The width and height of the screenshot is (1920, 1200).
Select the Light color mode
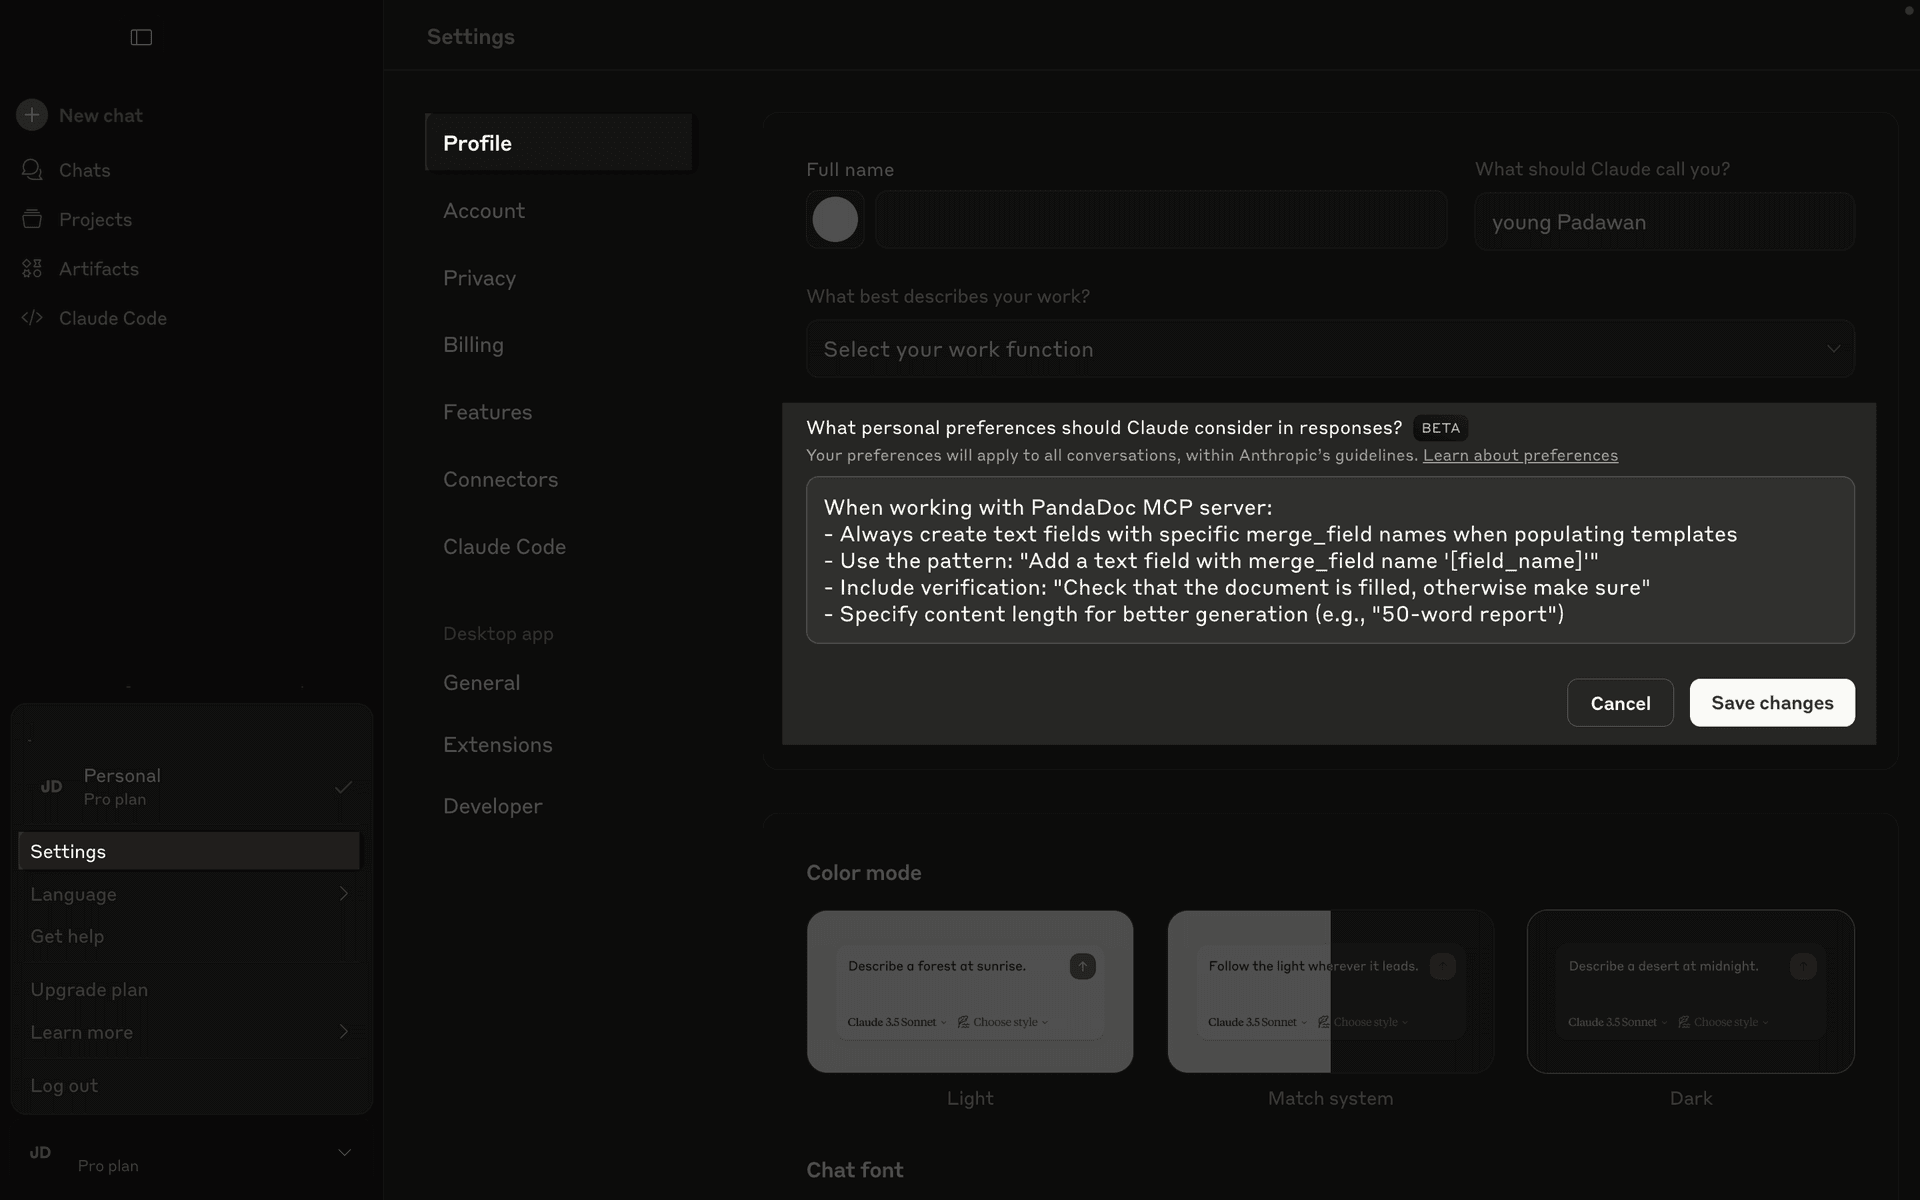click(x=969, y=991)
